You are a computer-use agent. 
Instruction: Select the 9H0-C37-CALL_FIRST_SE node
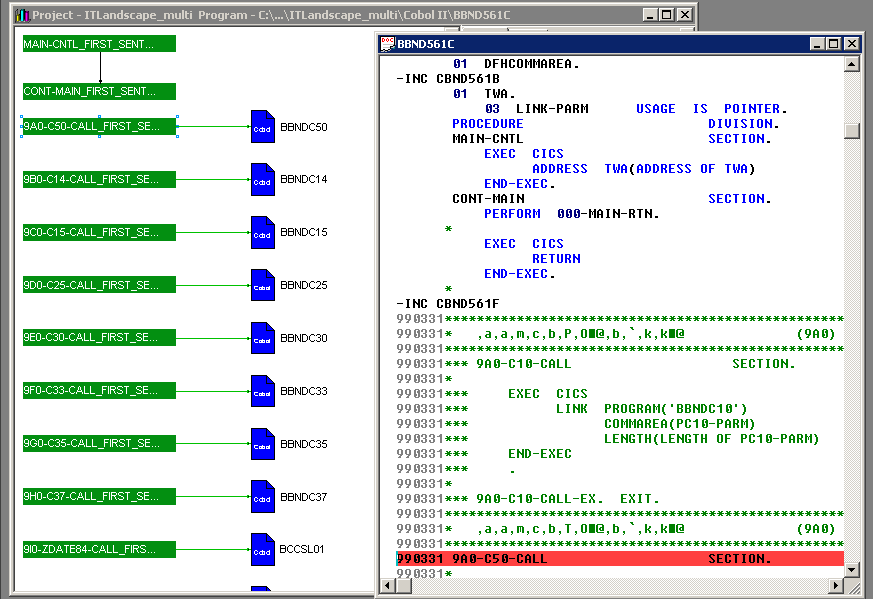pos(99,496)
